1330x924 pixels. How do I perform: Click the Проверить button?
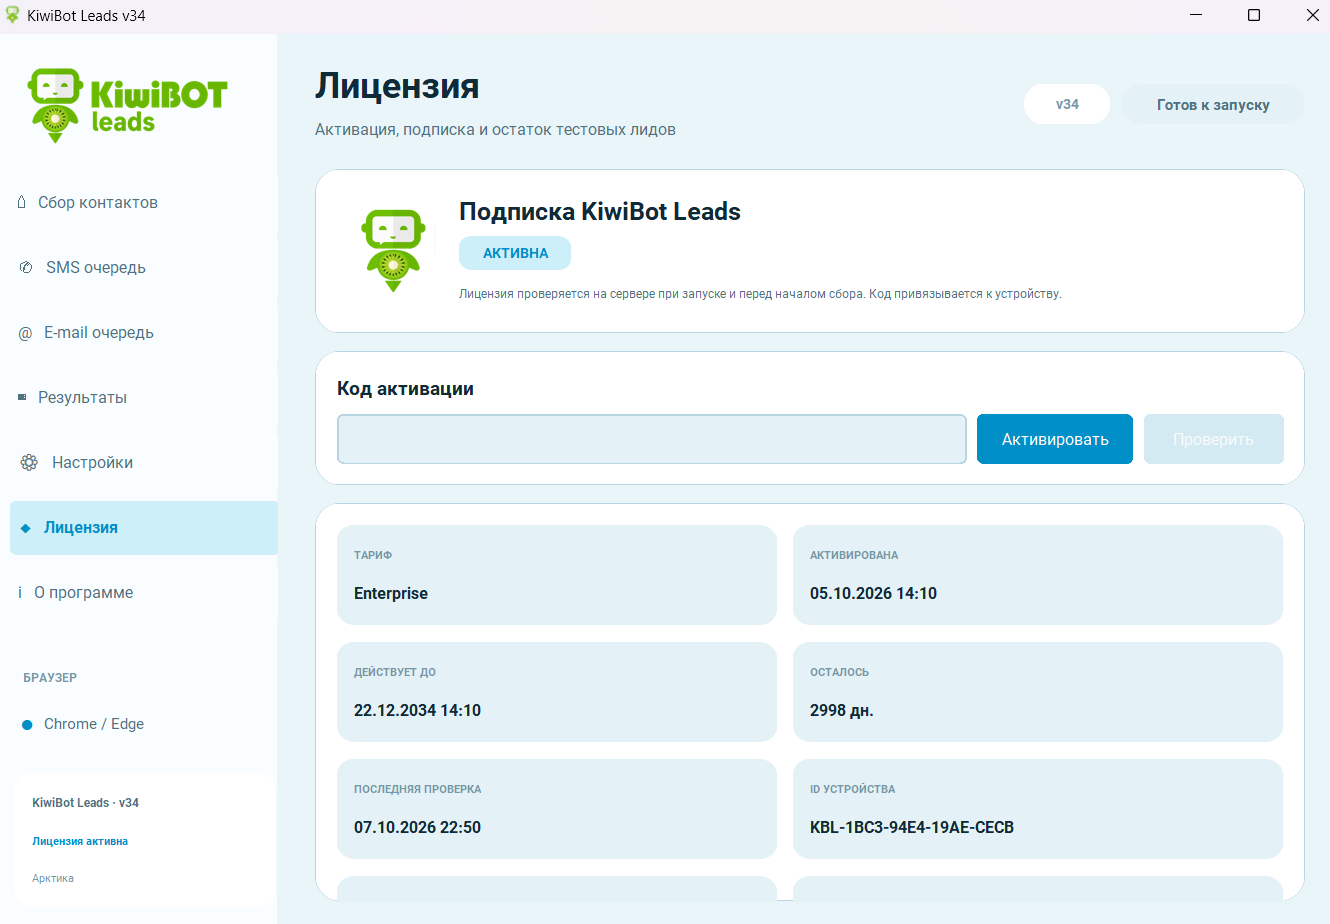(x=1213, y=439)
